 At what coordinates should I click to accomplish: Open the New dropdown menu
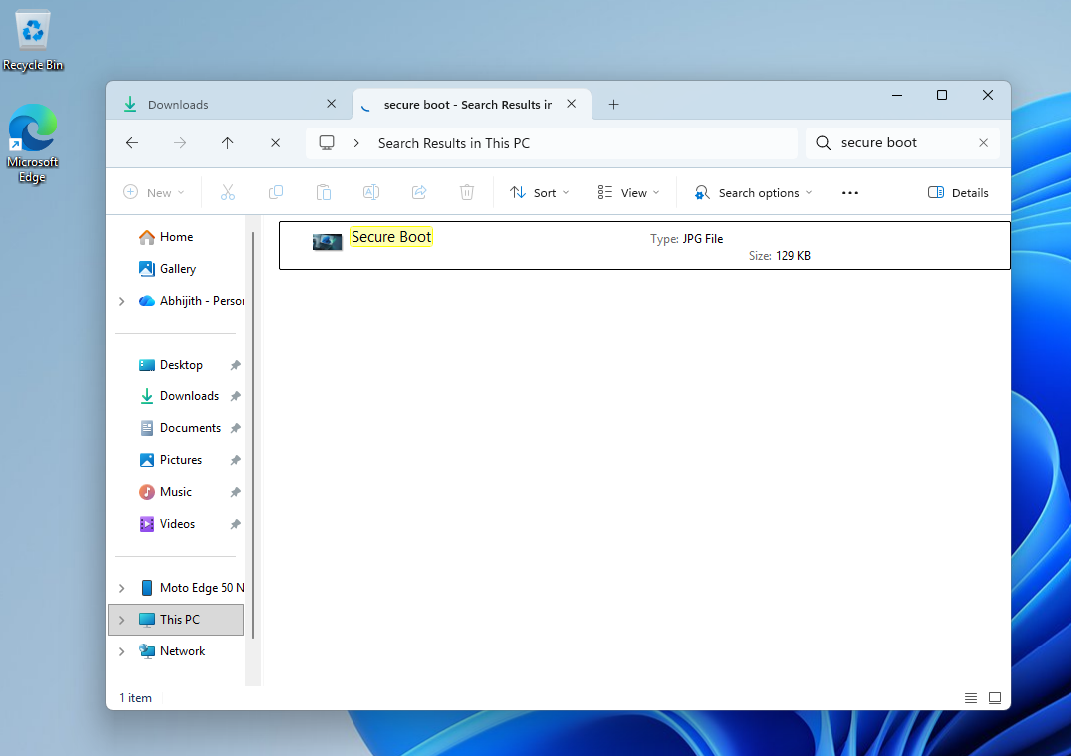154,193
